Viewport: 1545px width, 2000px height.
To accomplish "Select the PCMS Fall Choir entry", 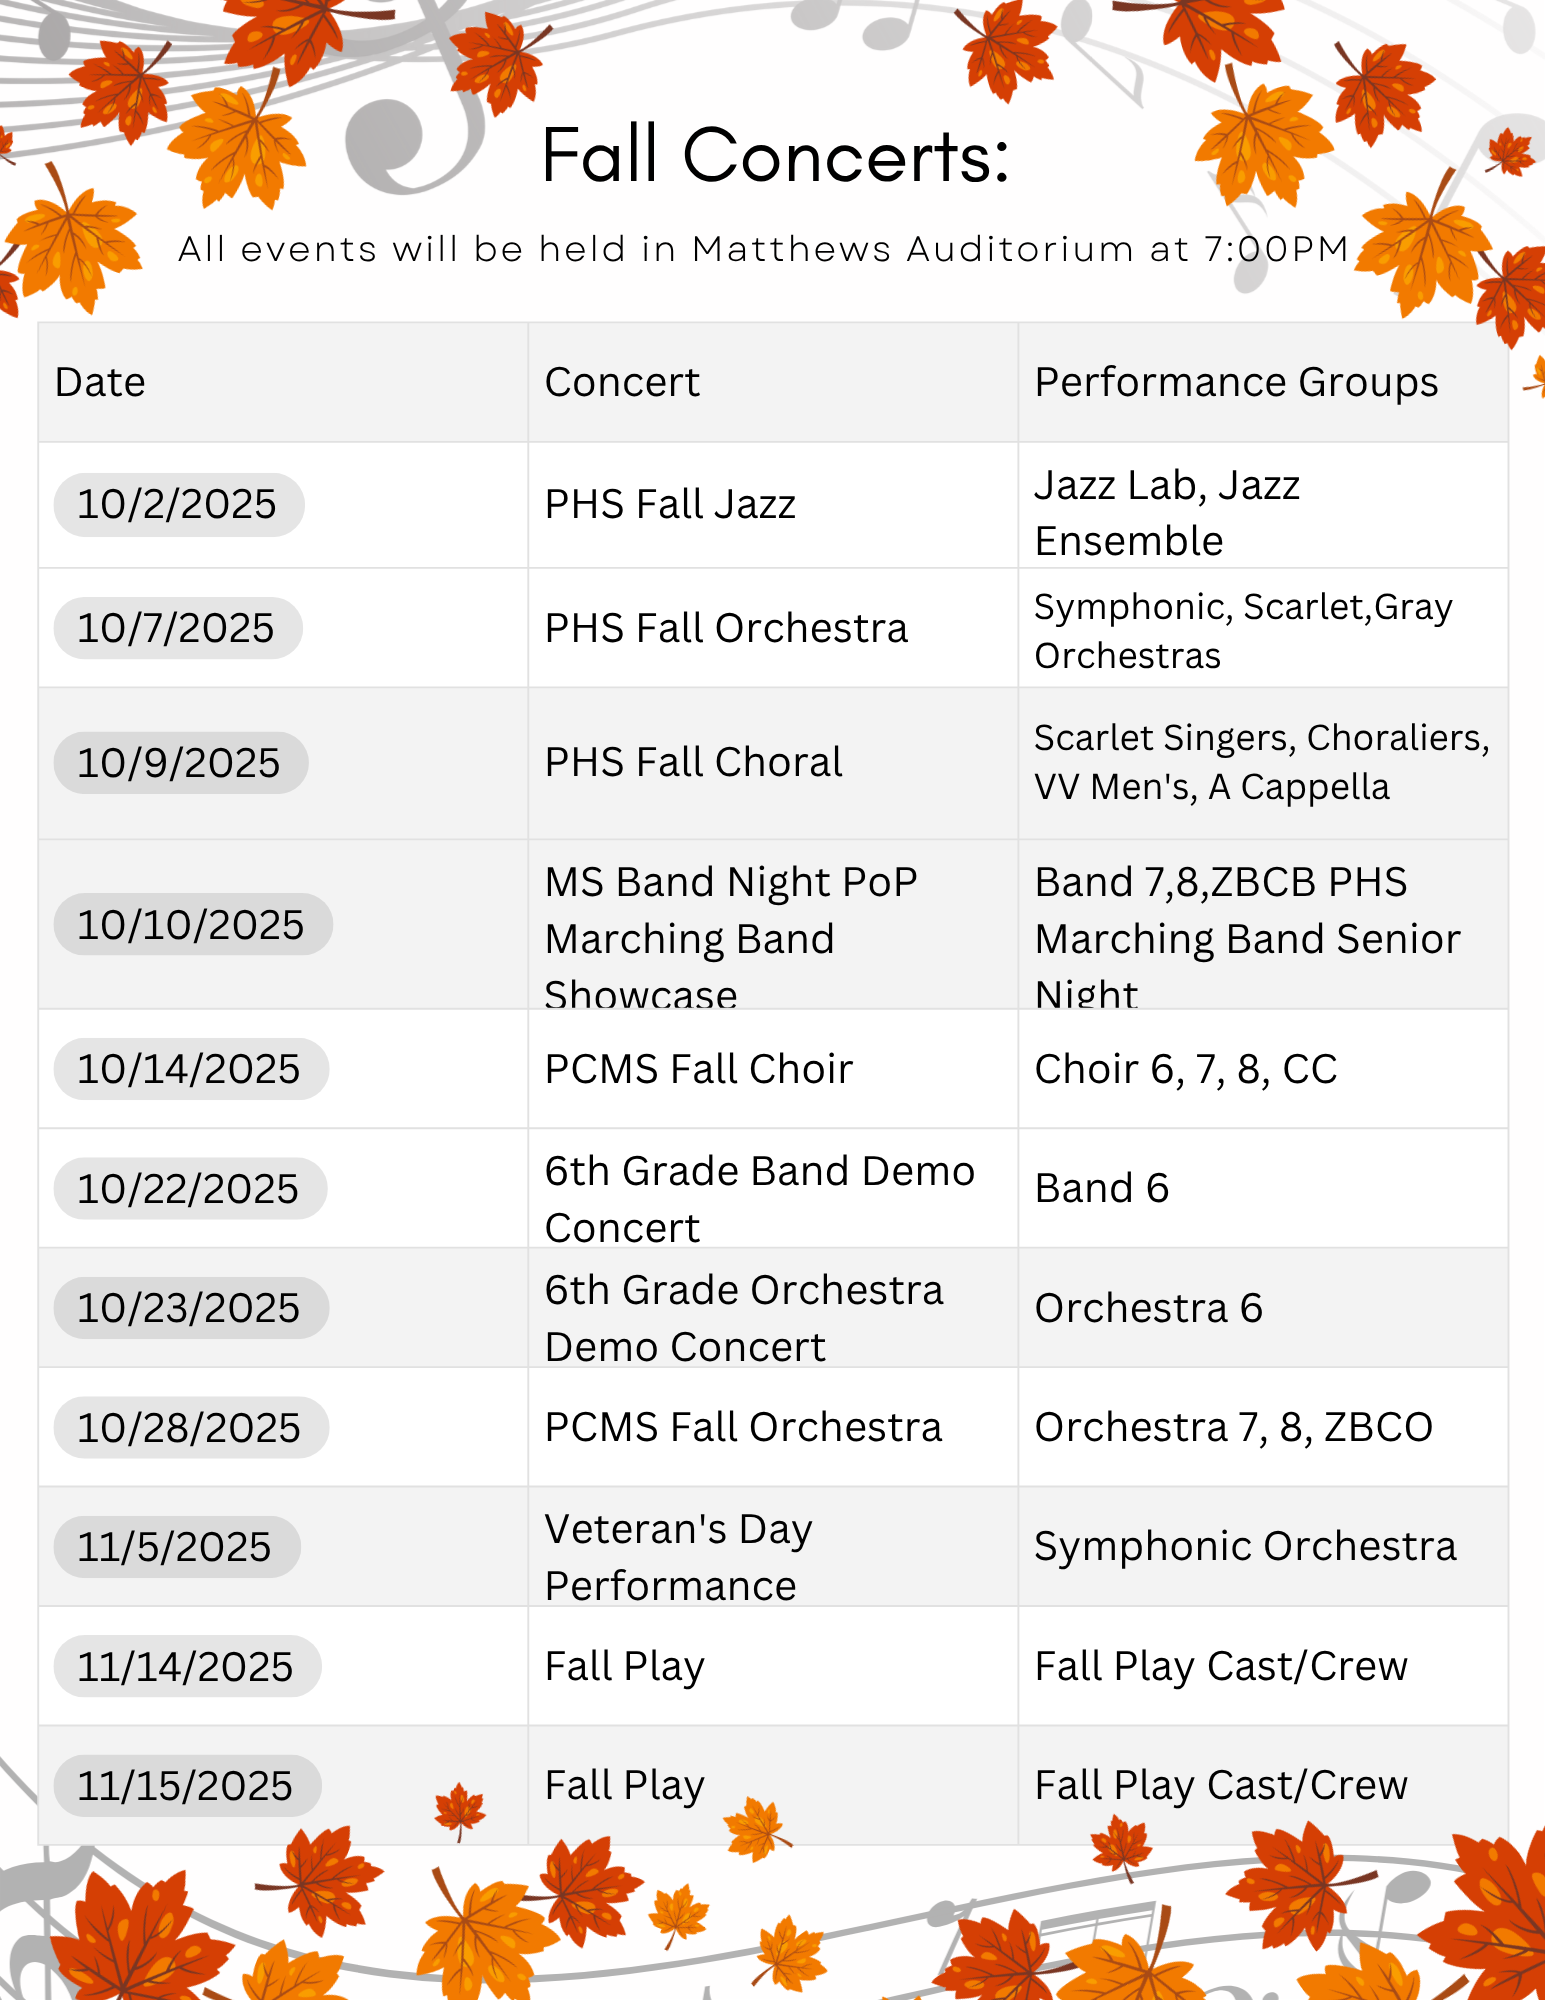I will [x=699, y=1069].
